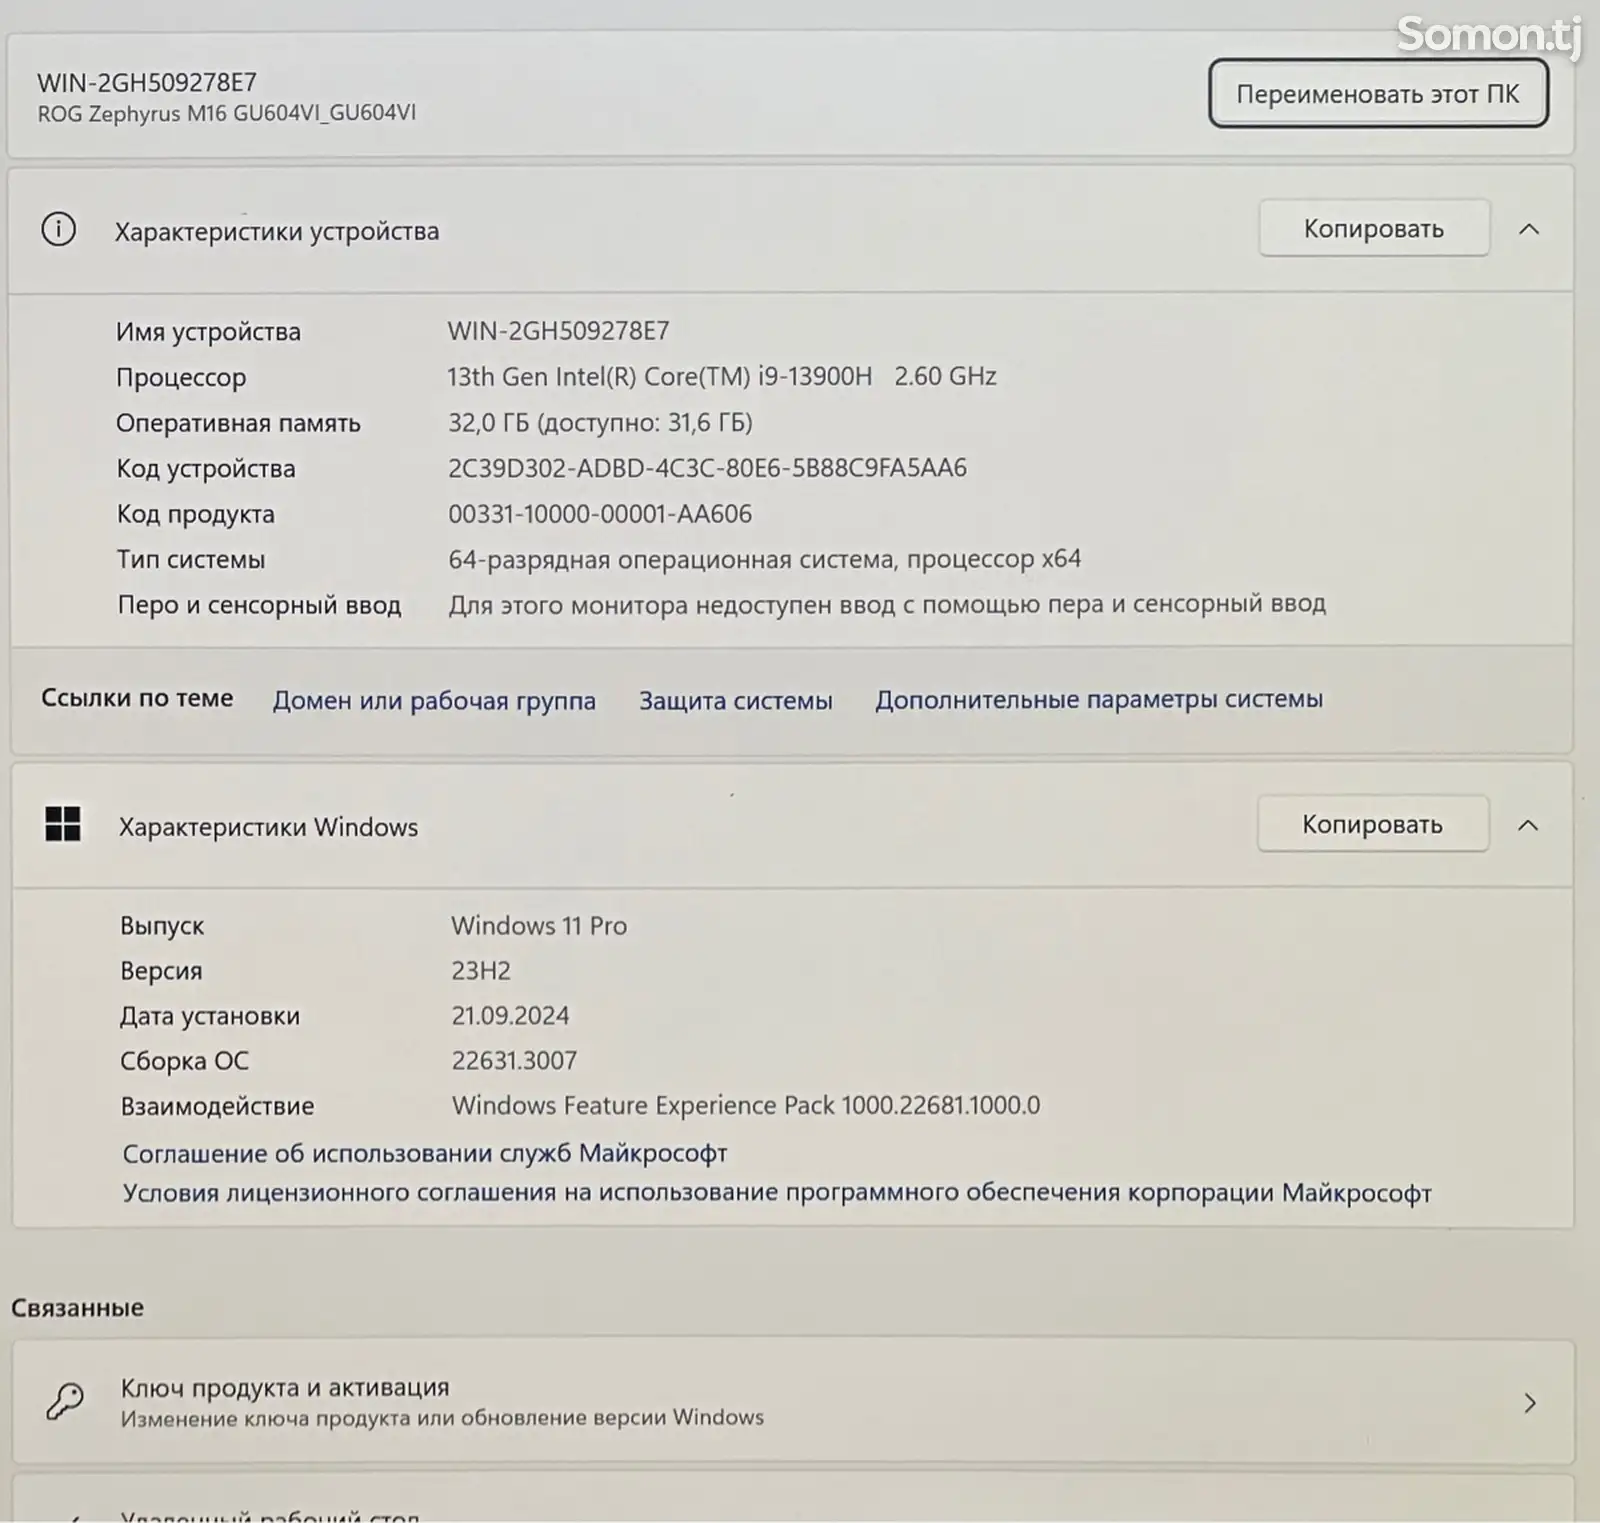Click the Выпуск label
Image resolution: width=1600 pixels, height=1523 pixels.
[x=162, y=926]
